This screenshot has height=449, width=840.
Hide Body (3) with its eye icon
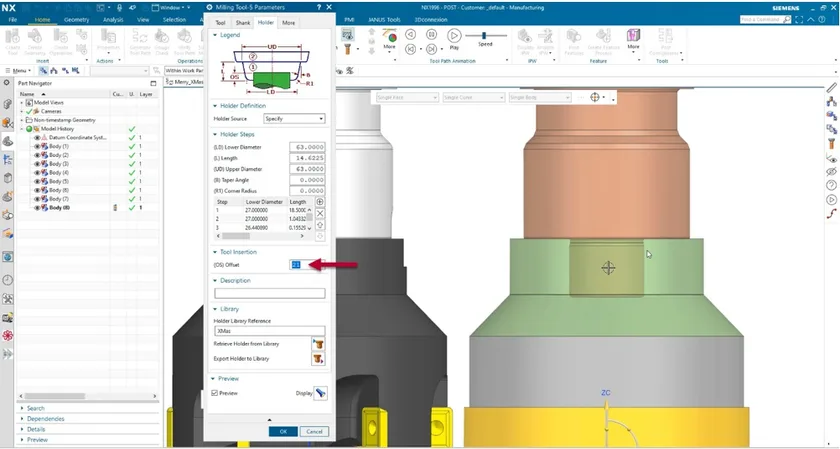coord(37,164)
